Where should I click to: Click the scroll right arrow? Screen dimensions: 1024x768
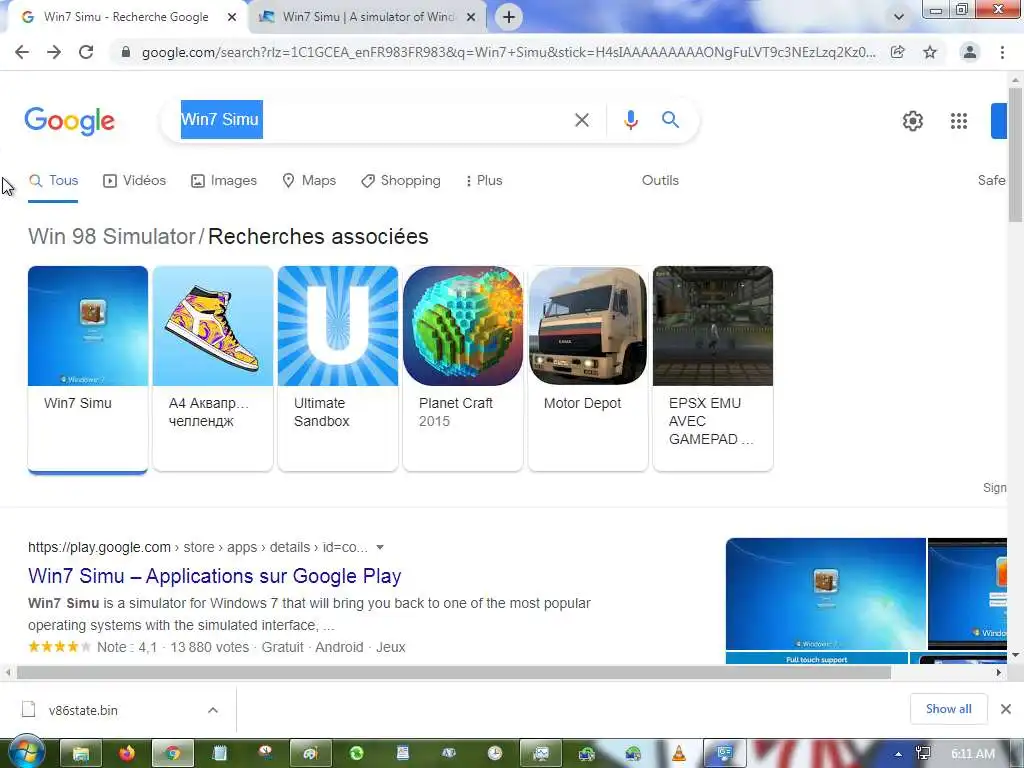pyautogui.click(x=999, y=673)
